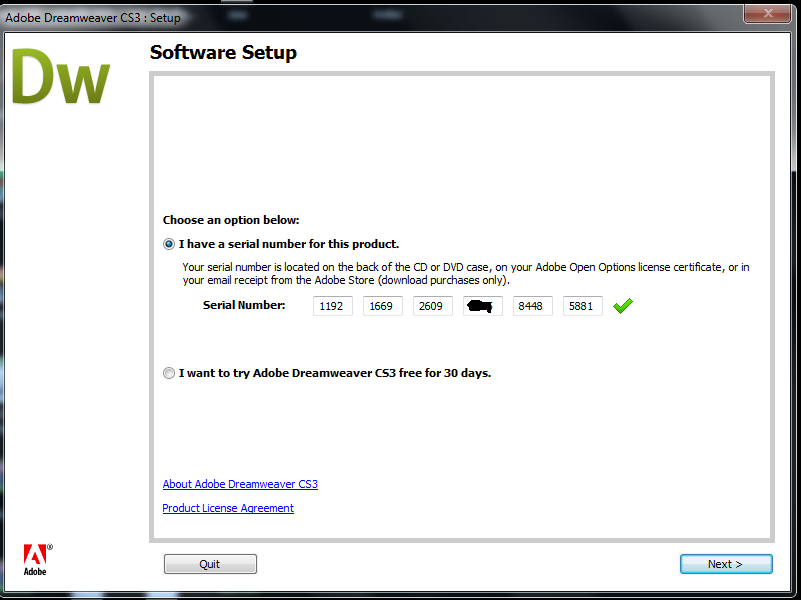
Task: Open the Product License Agreement link
Action: pos(228,508)
